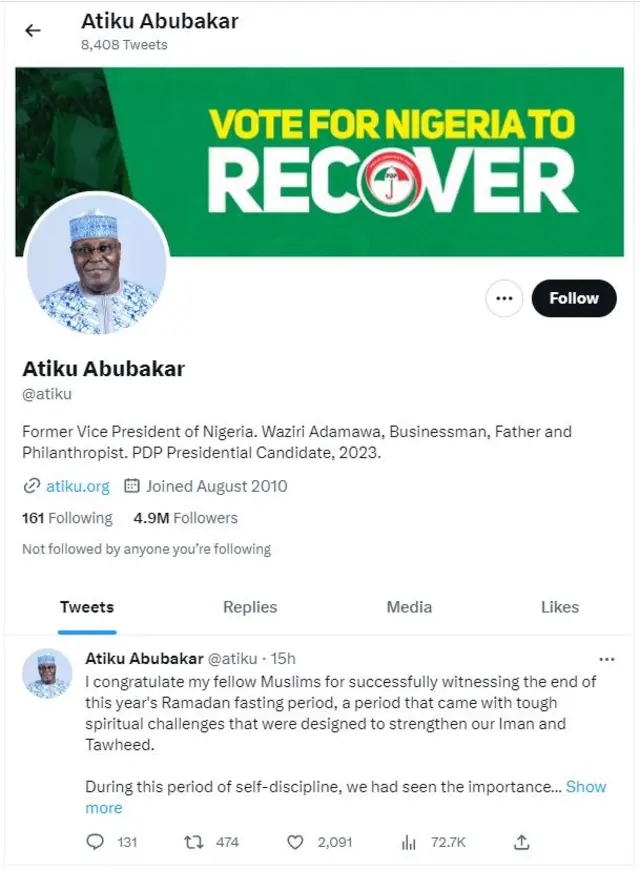Expand the tweet with Show more

[x=586, y=787]
